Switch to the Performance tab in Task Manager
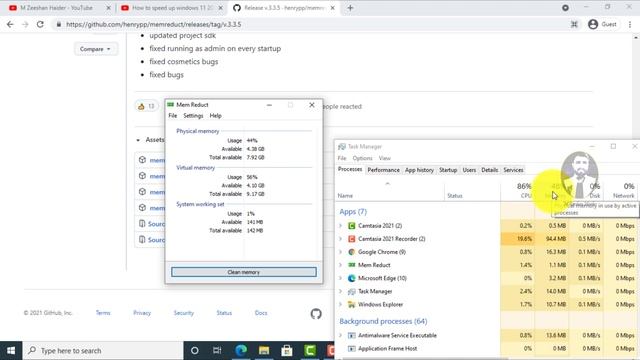The height and width of the screenshot is (360, 640). coord(383,170)
